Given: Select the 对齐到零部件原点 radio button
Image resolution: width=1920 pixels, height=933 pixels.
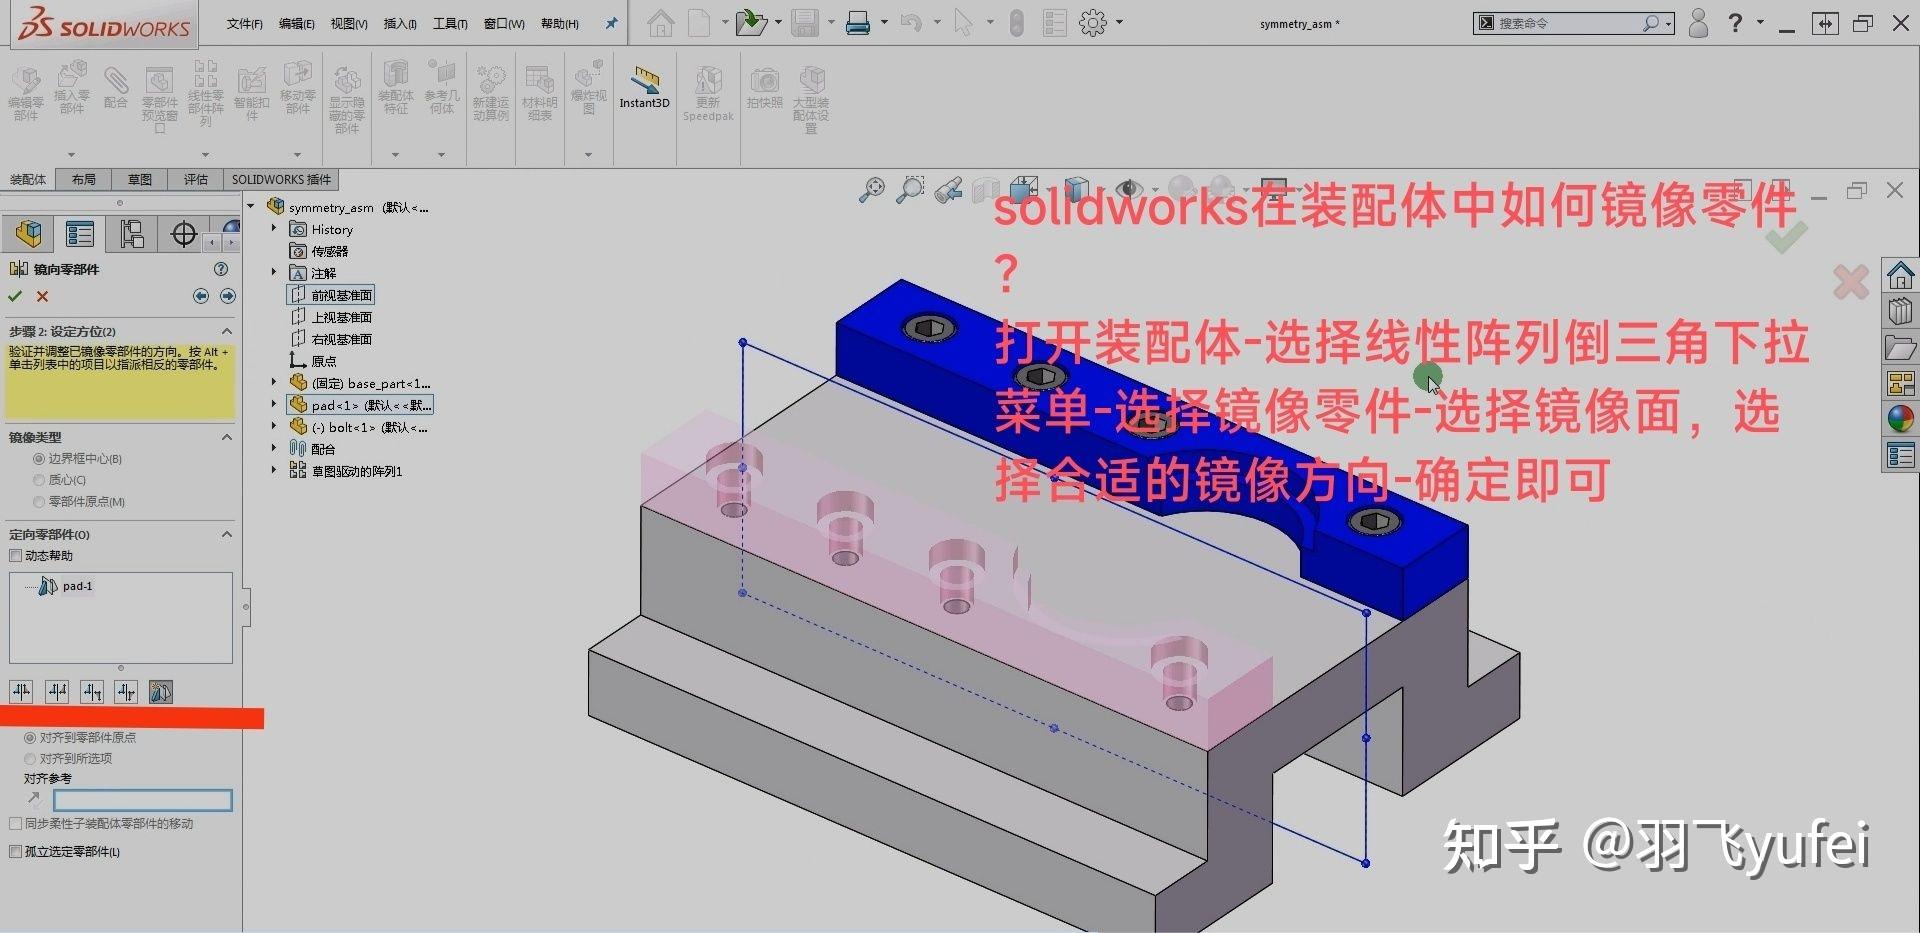Looking at the screenshot, I should 30,738.
